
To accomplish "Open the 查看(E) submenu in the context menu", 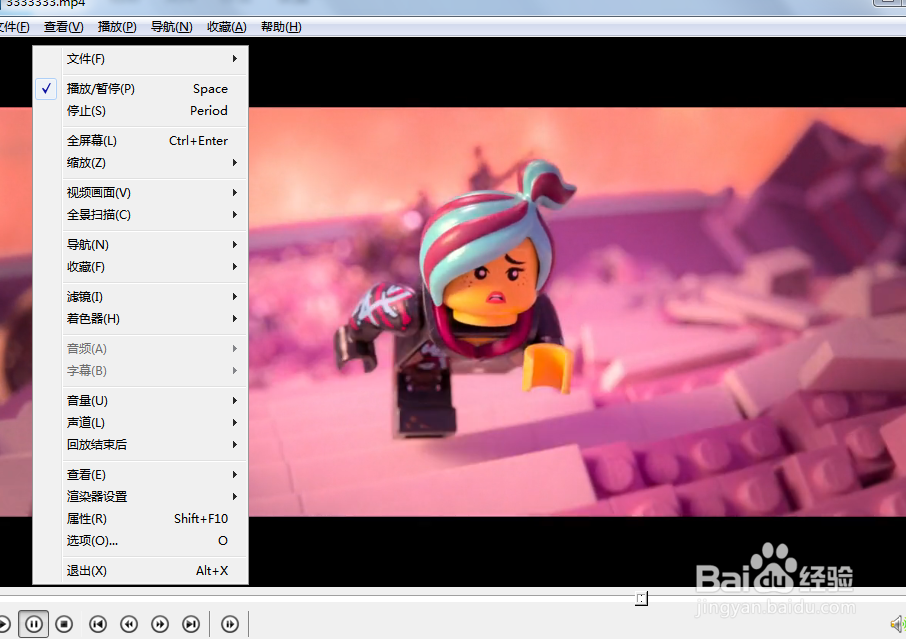I will (x=140, y=475).
